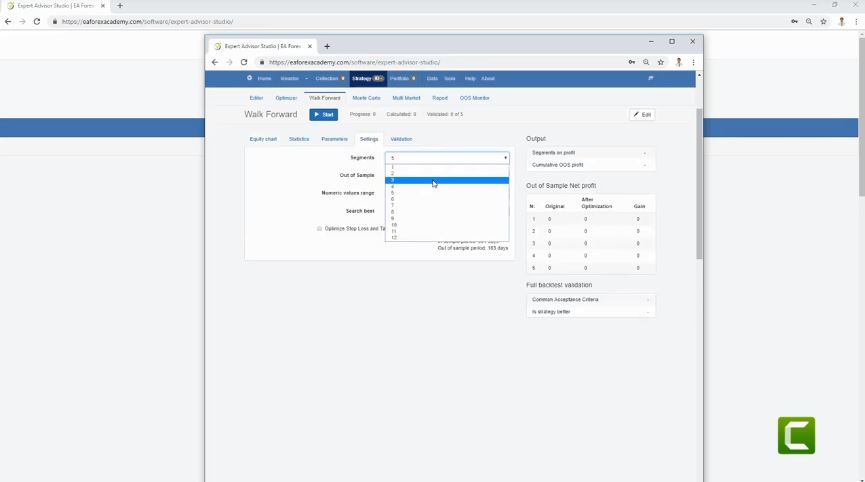
Task: Click the Camtasia logo icon
Action: (796, 435)
